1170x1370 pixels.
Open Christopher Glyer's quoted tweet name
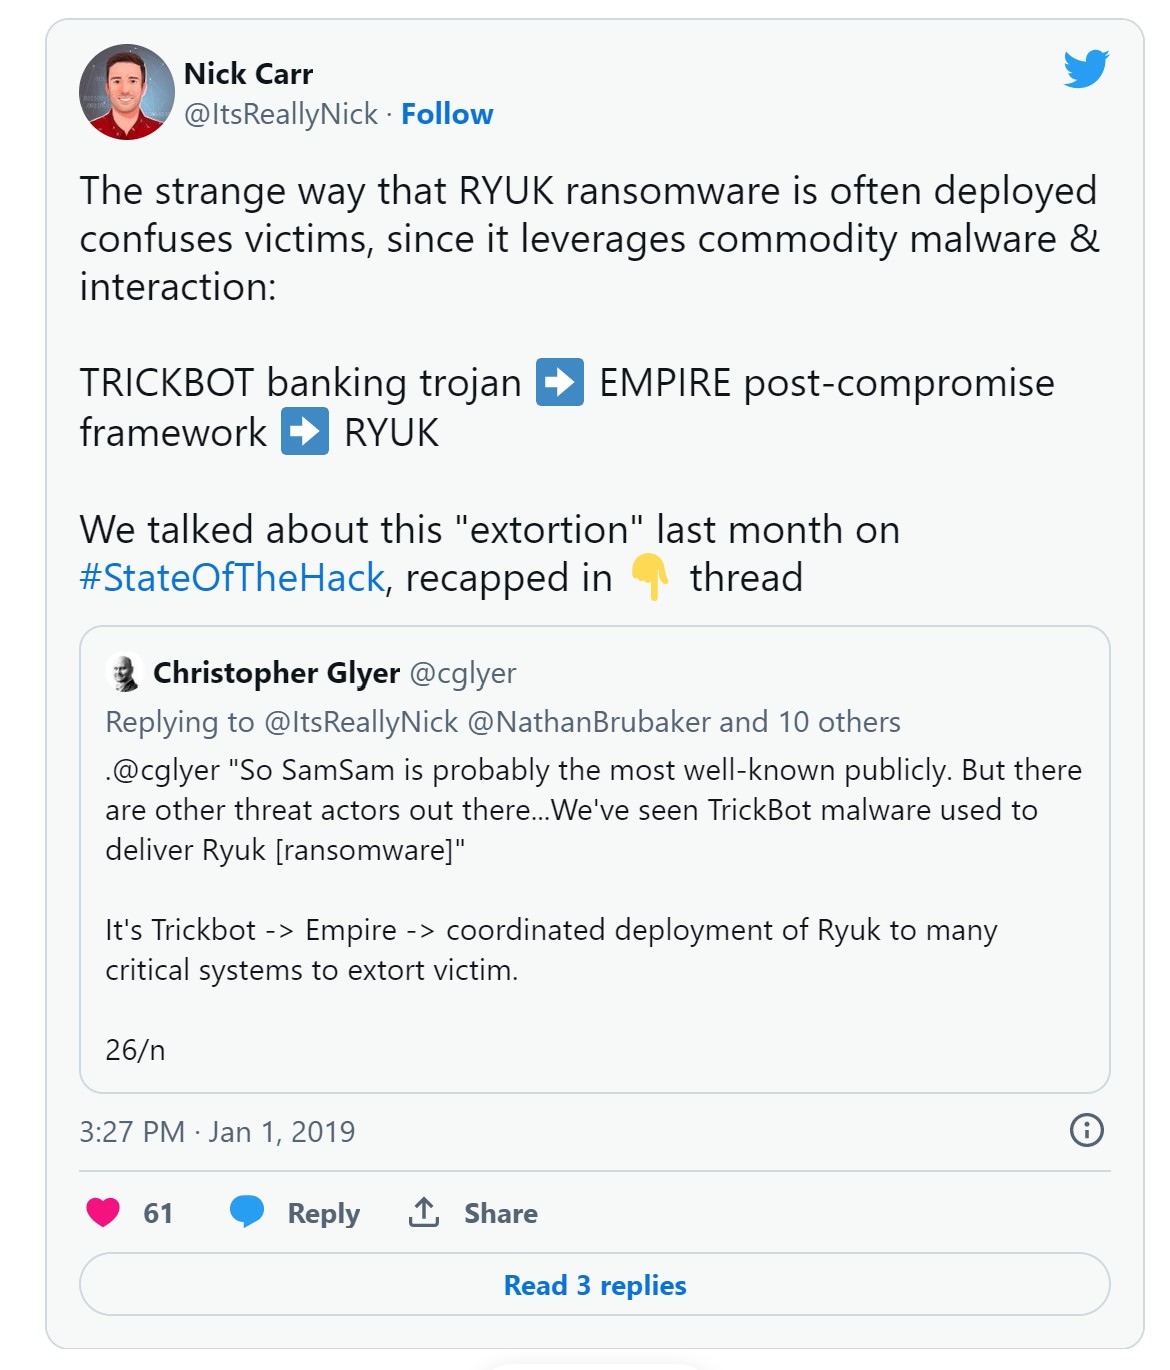[x=276, y=673]
